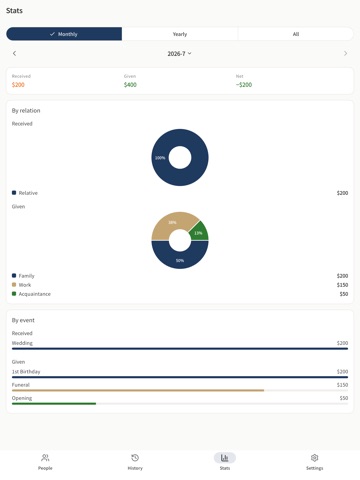Click the $50 amount beside Opening

[x=344, y=398]
